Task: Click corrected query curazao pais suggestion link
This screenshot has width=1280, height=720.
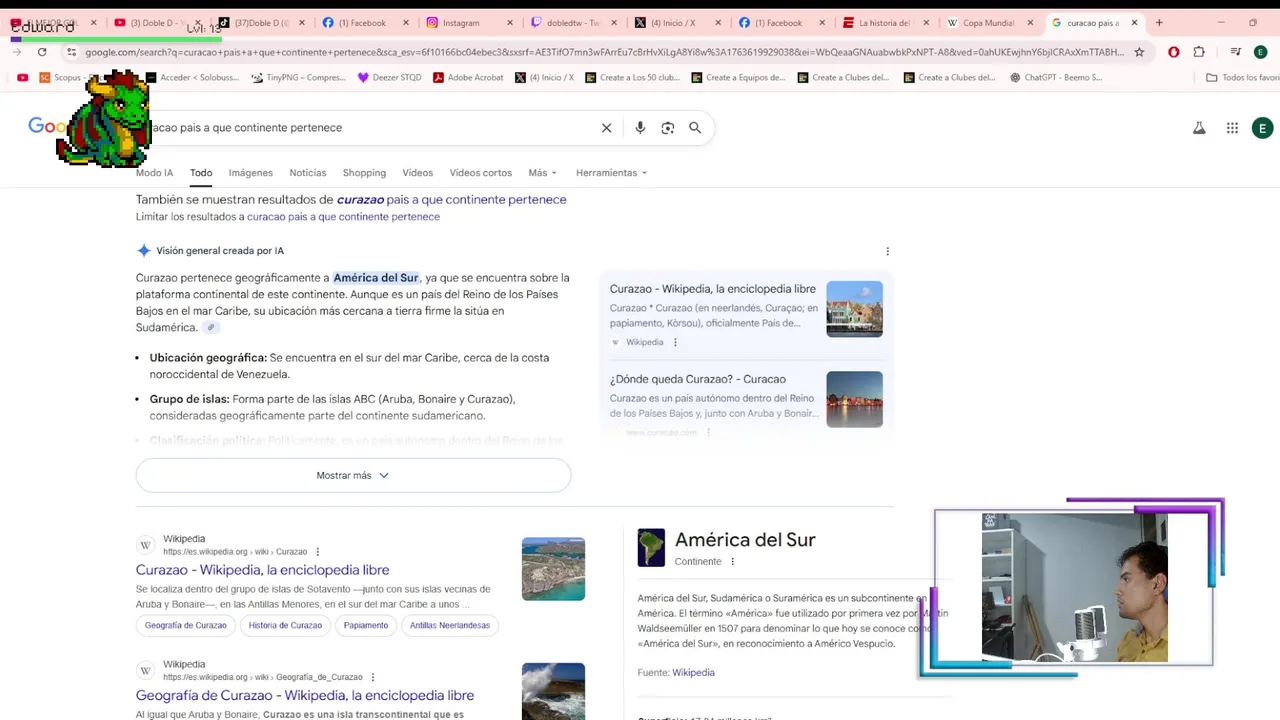Action: coord(451,200)
